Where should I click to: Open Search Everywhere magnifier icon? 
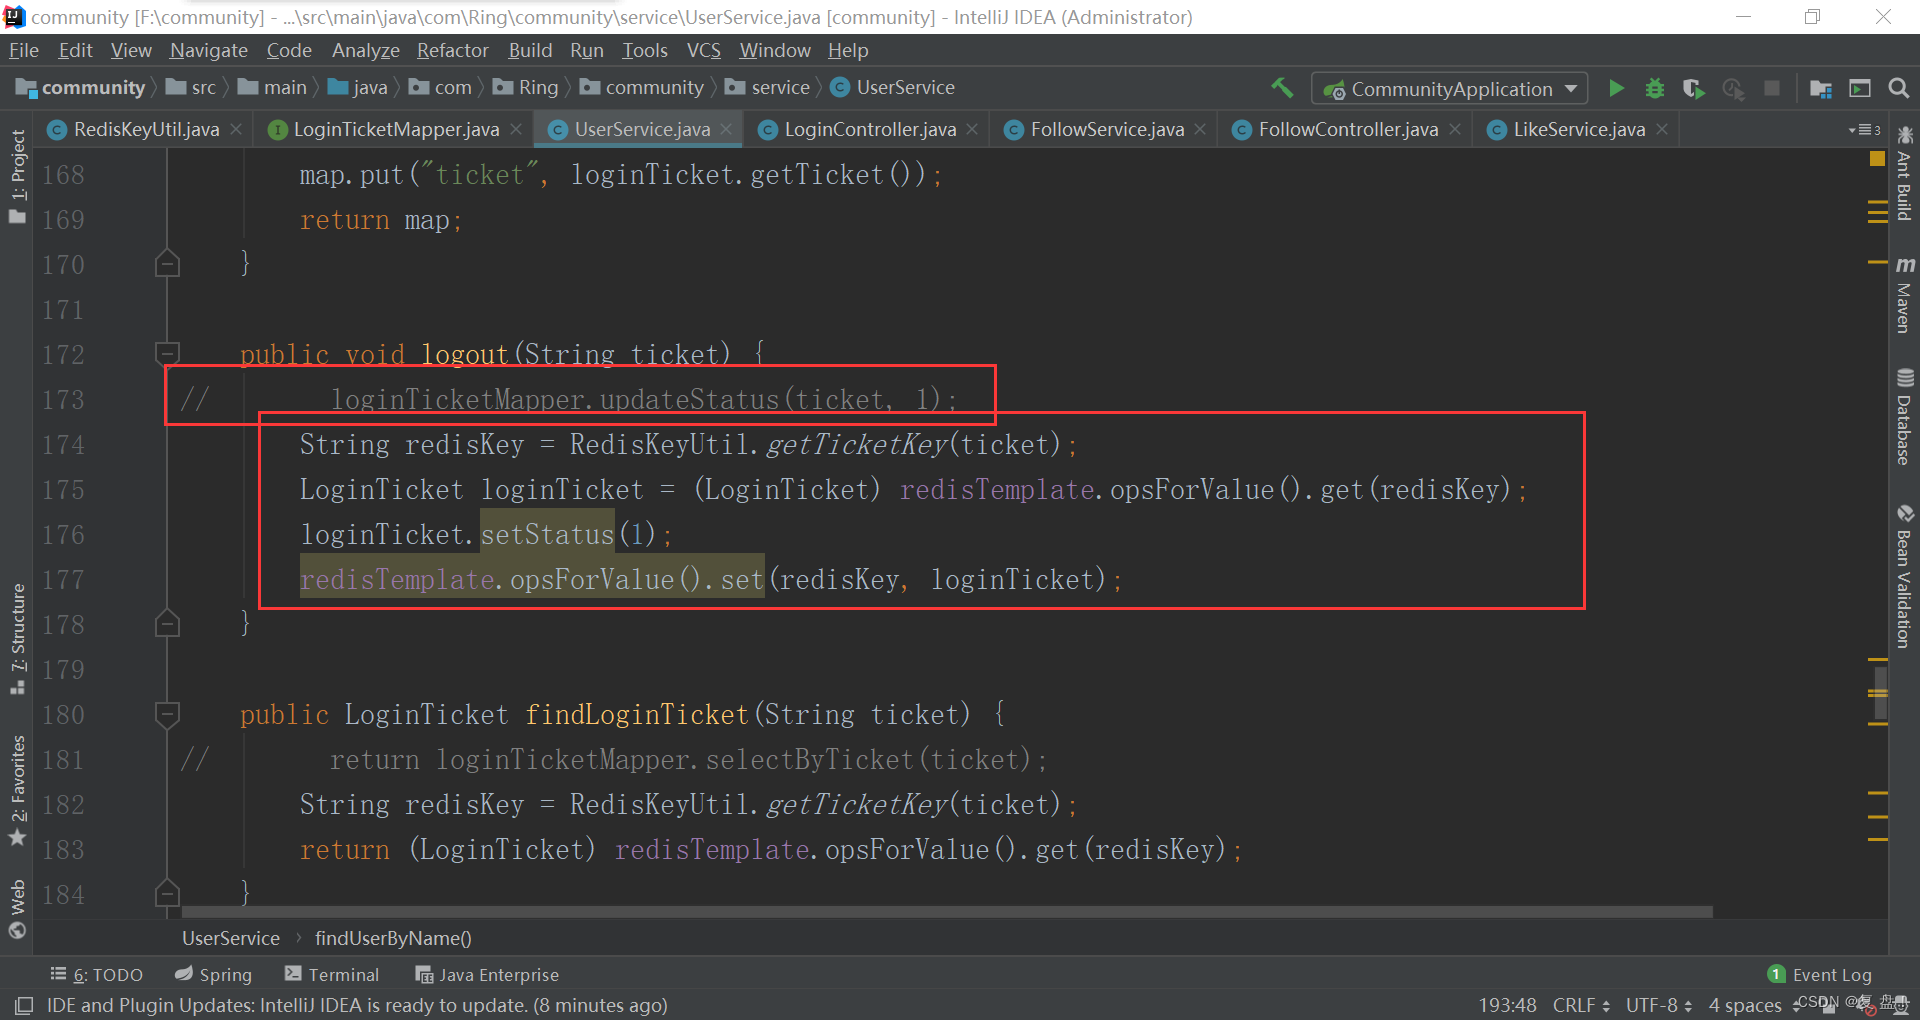[1898, 89]
